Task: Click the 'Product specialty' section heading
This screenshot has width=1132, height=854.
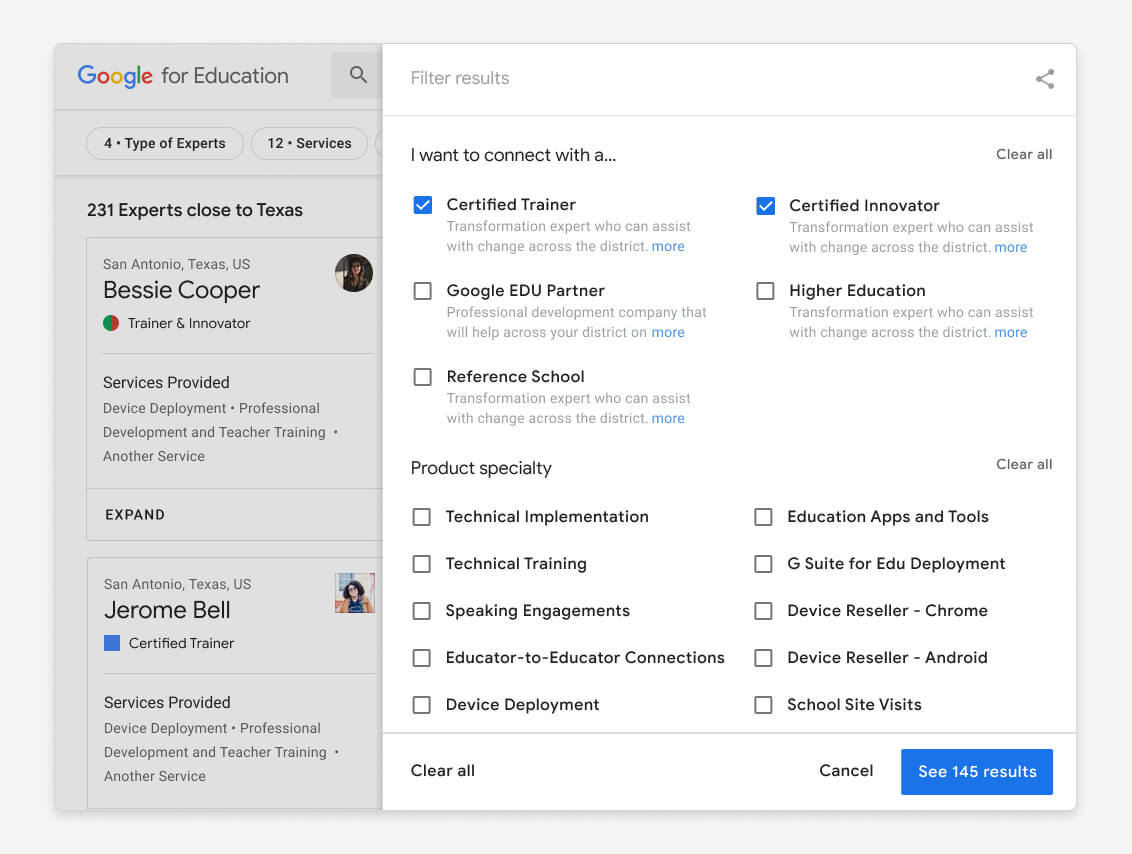Action: pyautogui.click(x=481, y=468)
